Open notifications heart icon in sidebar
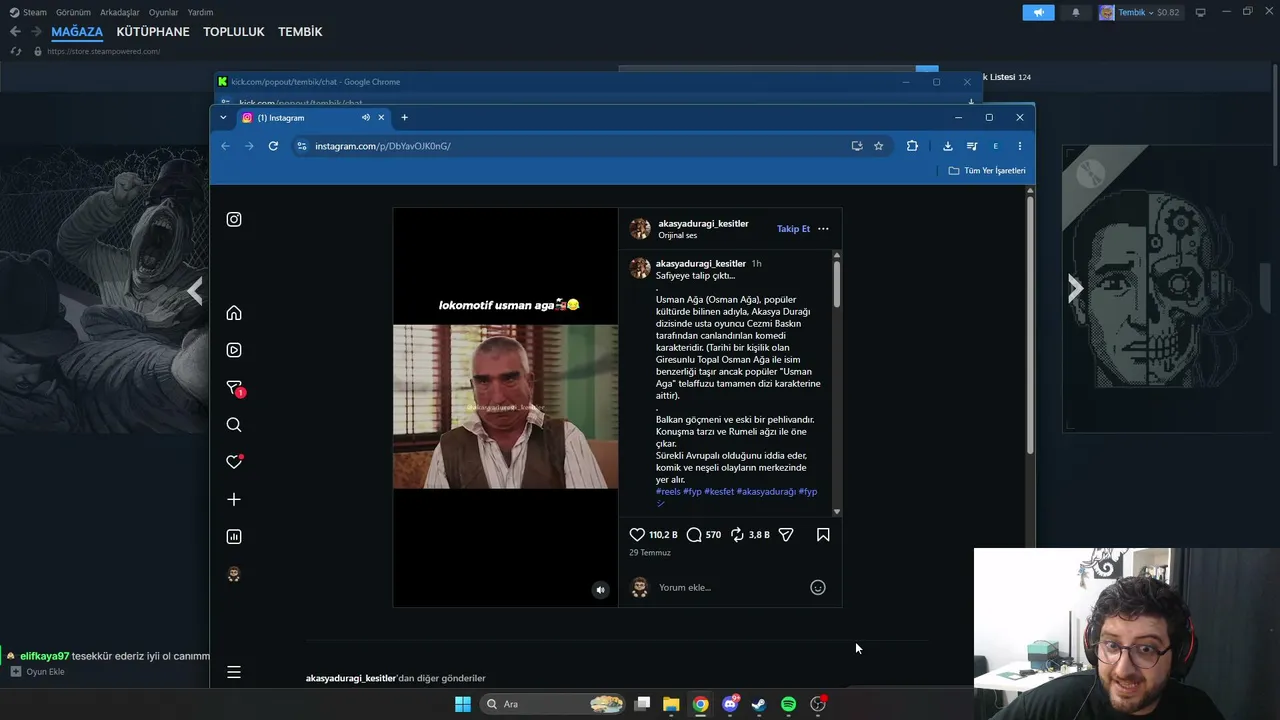The width and height of the screenshot is (1280, 720). click(x=234, y=462)
